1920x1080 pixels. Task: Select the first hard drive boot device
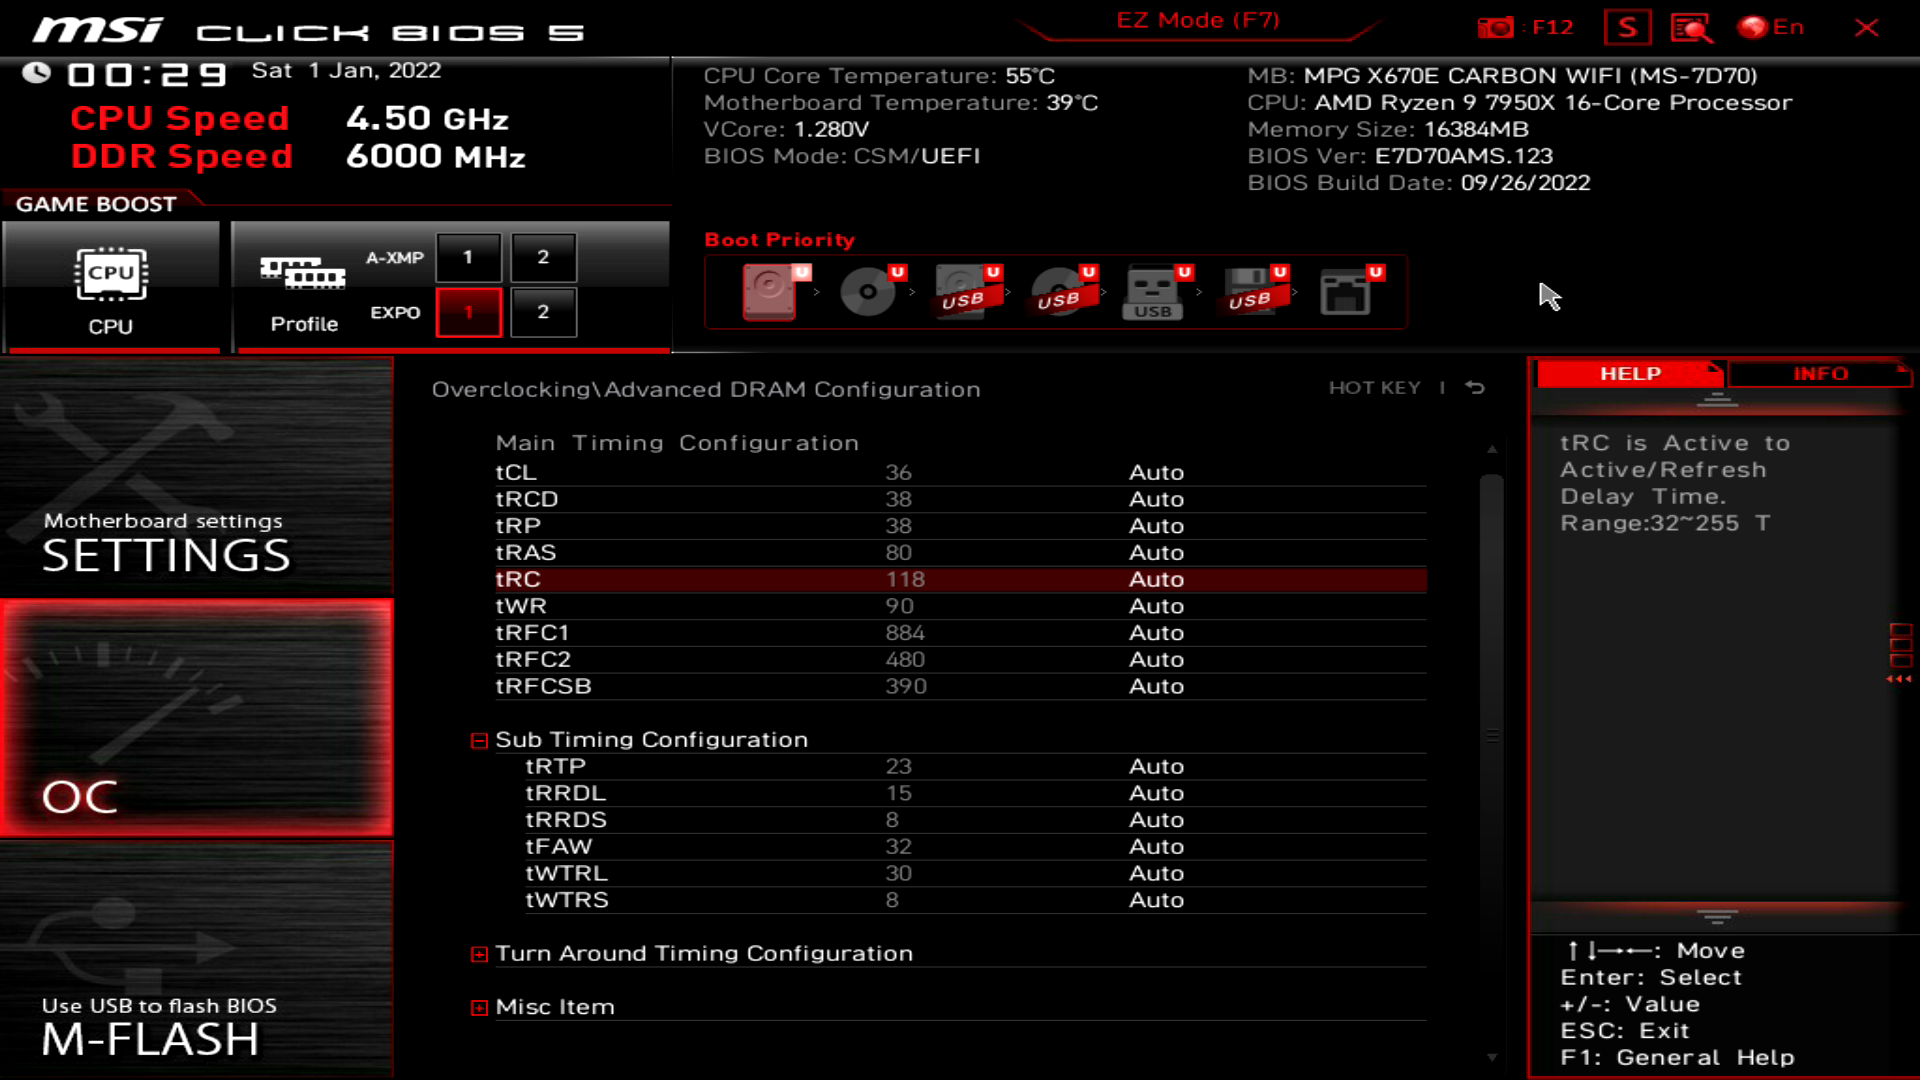(771, 291)
